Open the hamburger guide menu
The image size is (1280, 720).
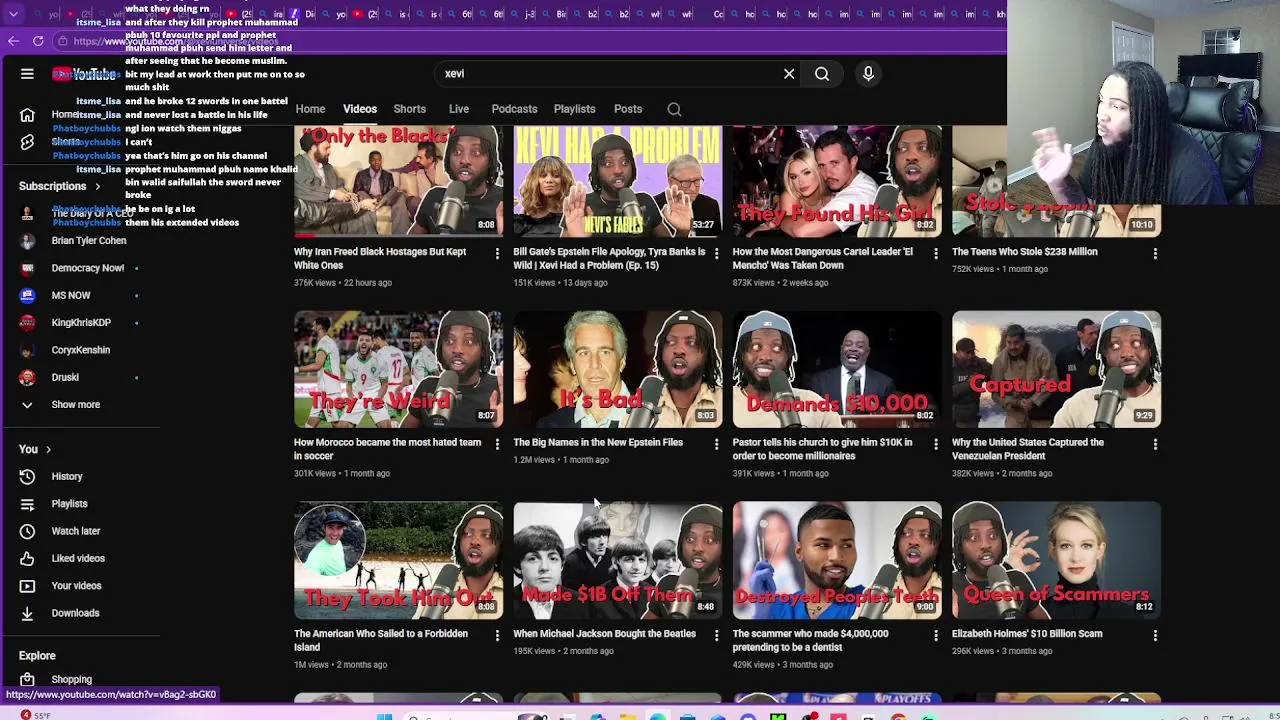(27, 74)
